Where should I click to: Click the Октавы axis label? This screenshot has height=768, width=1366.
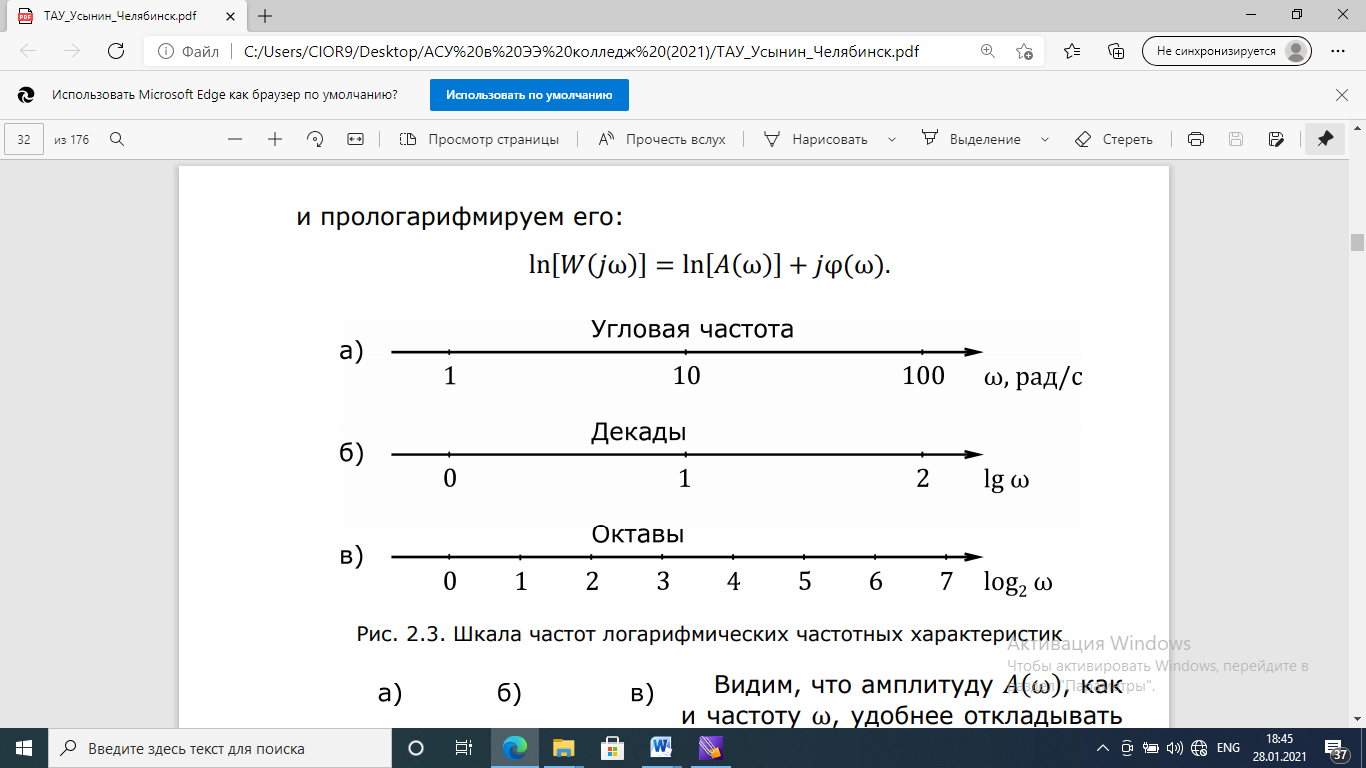[638, 534]
